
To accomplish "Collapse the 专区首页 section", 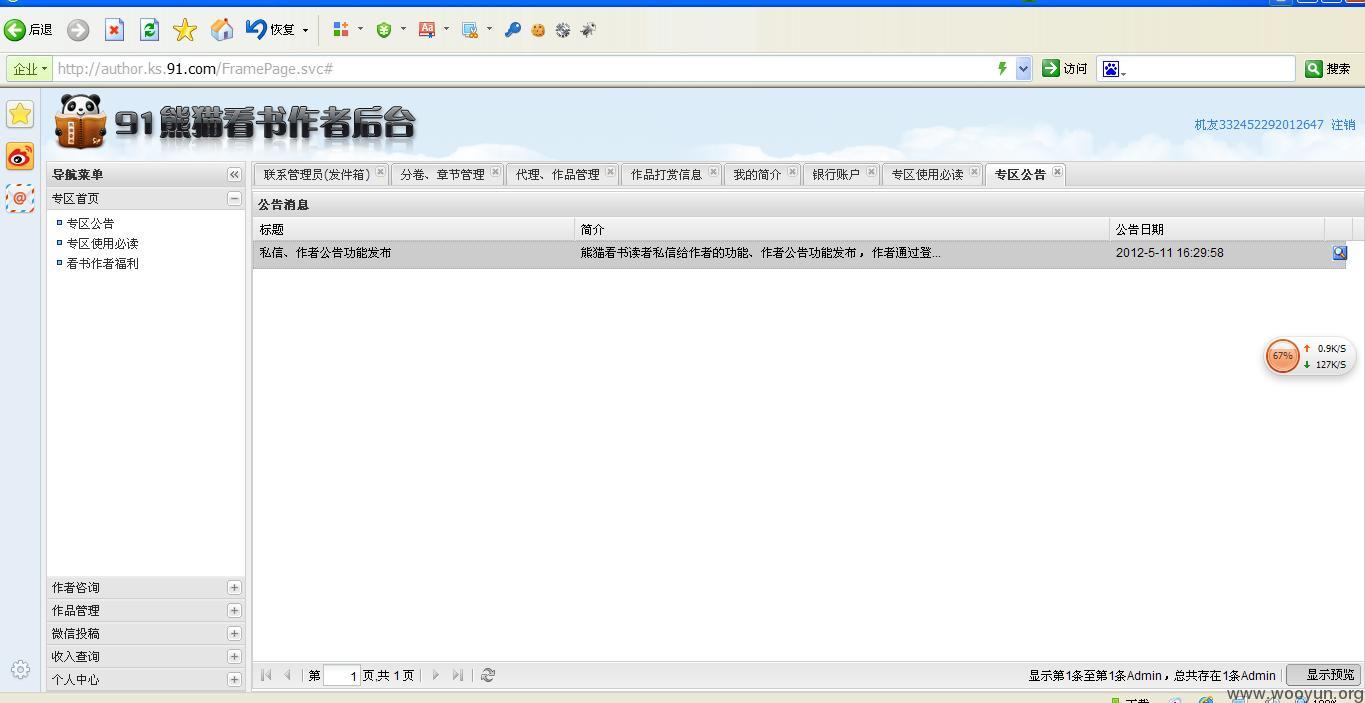I will click(234, 198).
